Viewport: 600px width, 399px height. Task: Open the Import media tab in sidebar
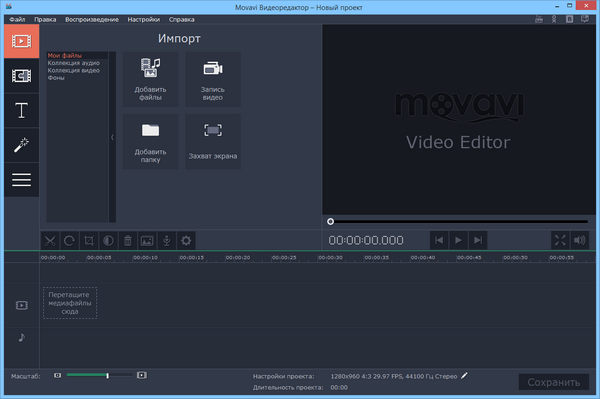21,41
